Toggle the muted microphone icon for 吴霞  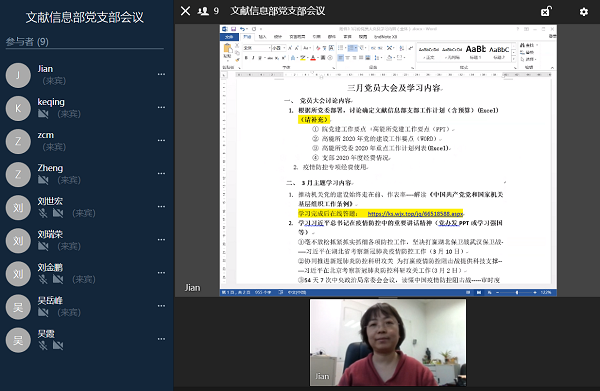[43, 345]
